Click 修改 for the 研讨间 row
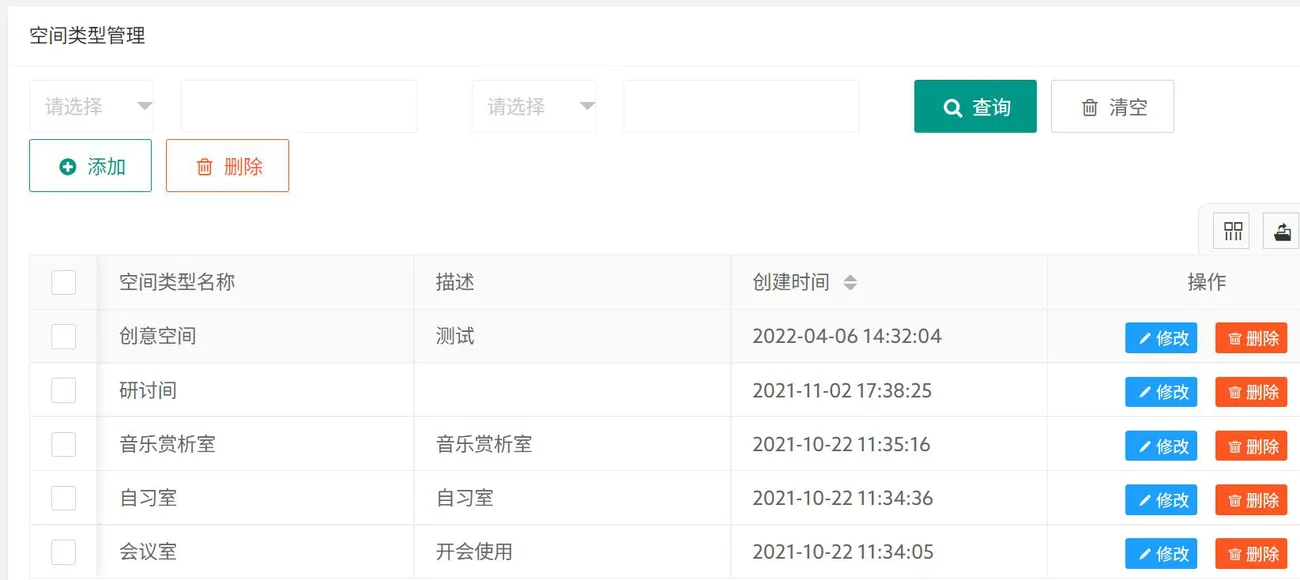Viewport: 1300px width, 580px height. coord(1161,392)
